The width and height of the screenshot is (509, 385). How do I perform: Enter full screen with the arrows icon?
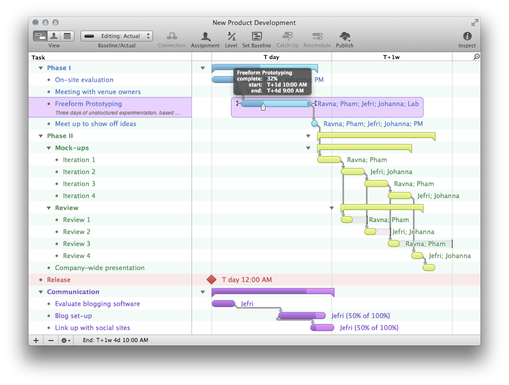click(x=474, y=23)
